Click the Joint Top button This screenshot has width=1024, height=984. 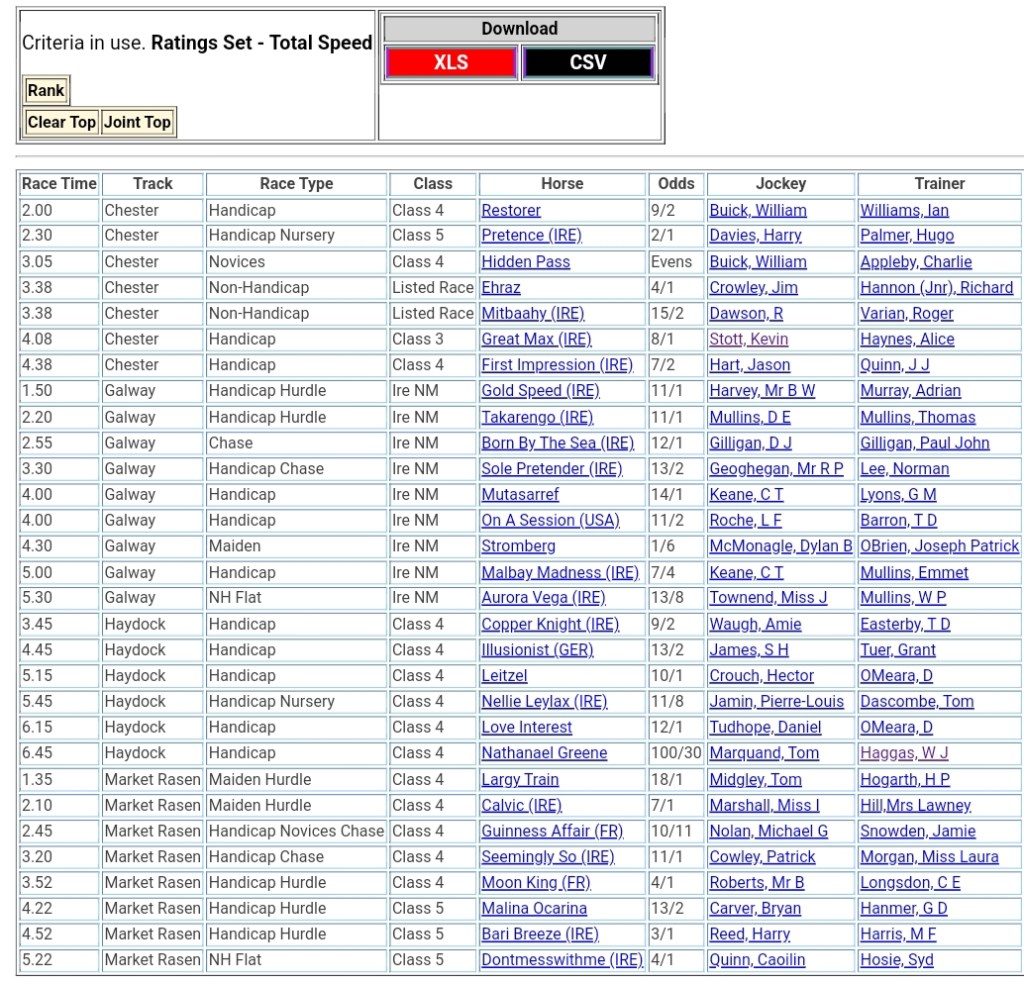[138, 122]
